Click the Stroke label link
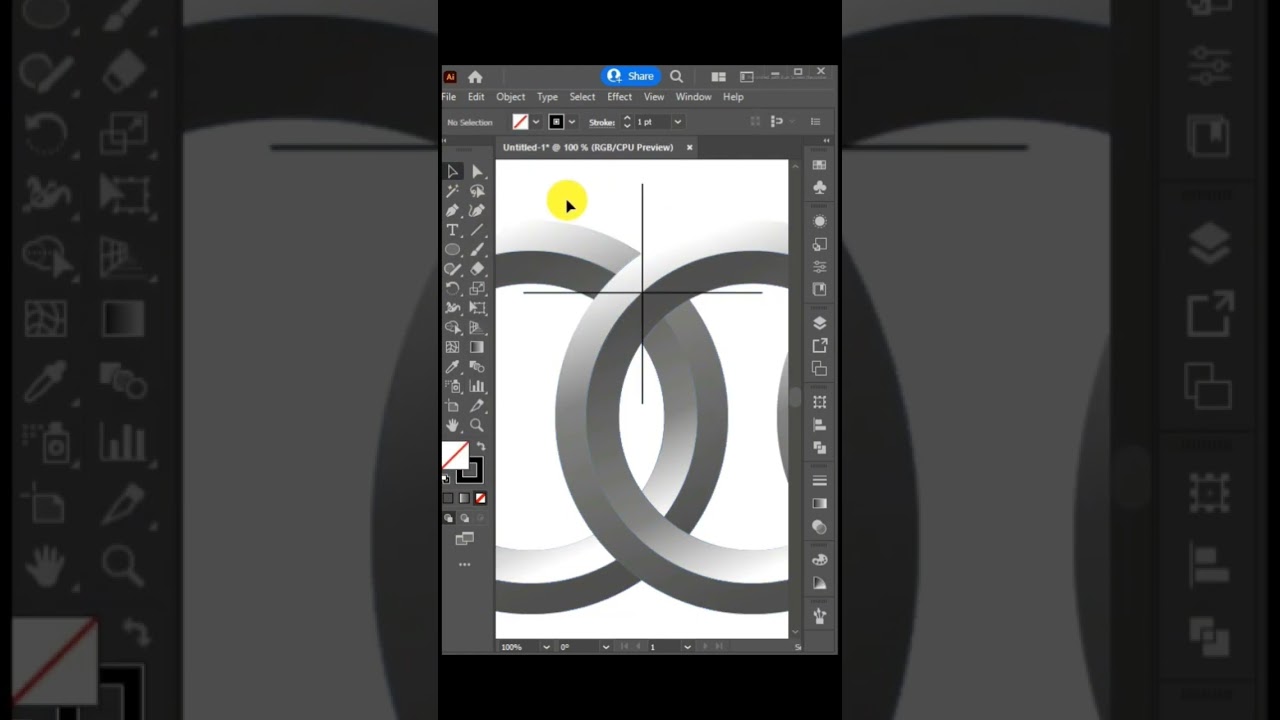The height and width of the screenshot is (720, 1280). coord(602,122)
